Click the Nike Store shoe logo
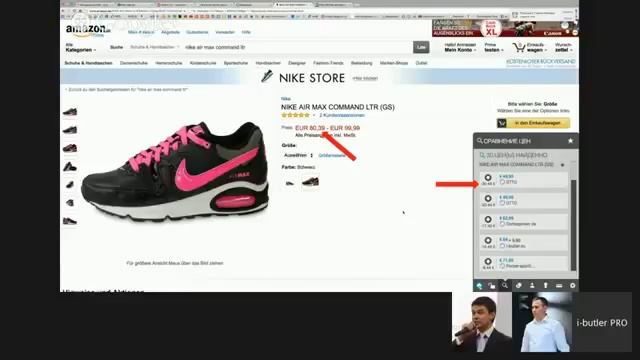 [267, 76]
